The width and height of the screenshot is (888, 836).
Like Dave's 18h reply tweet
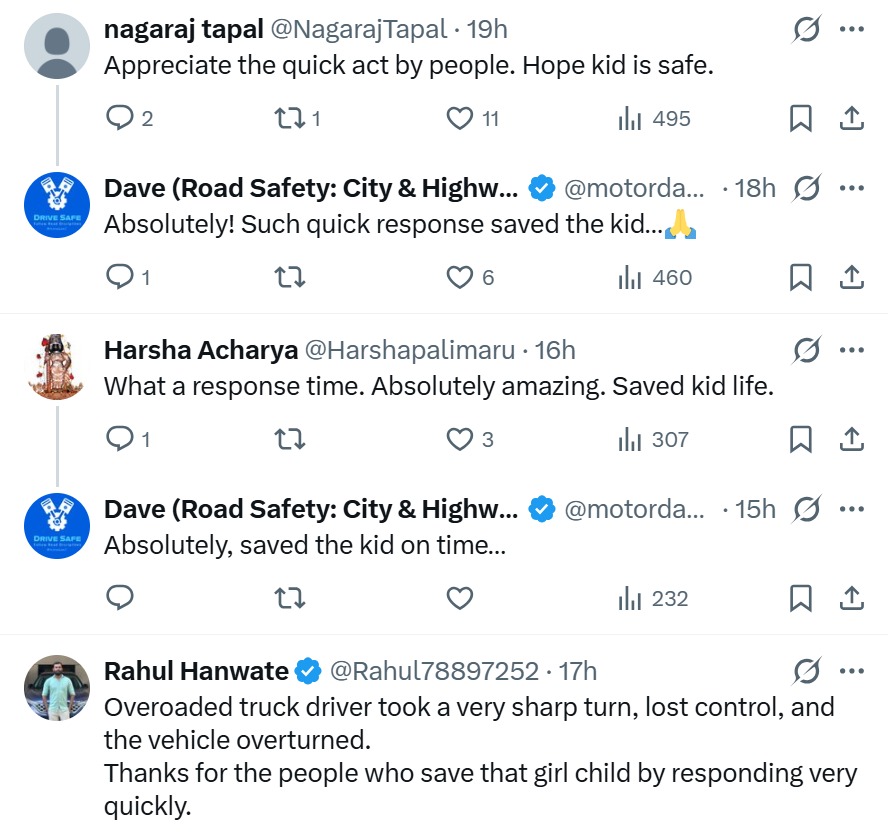pos(459,277)
